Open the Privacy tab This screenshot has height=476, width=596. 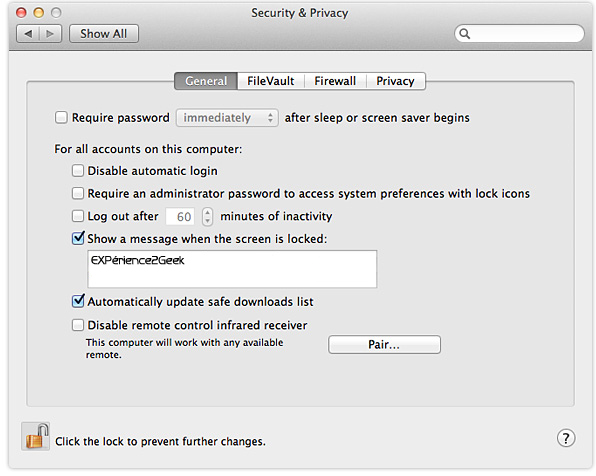tap(395, 81)
